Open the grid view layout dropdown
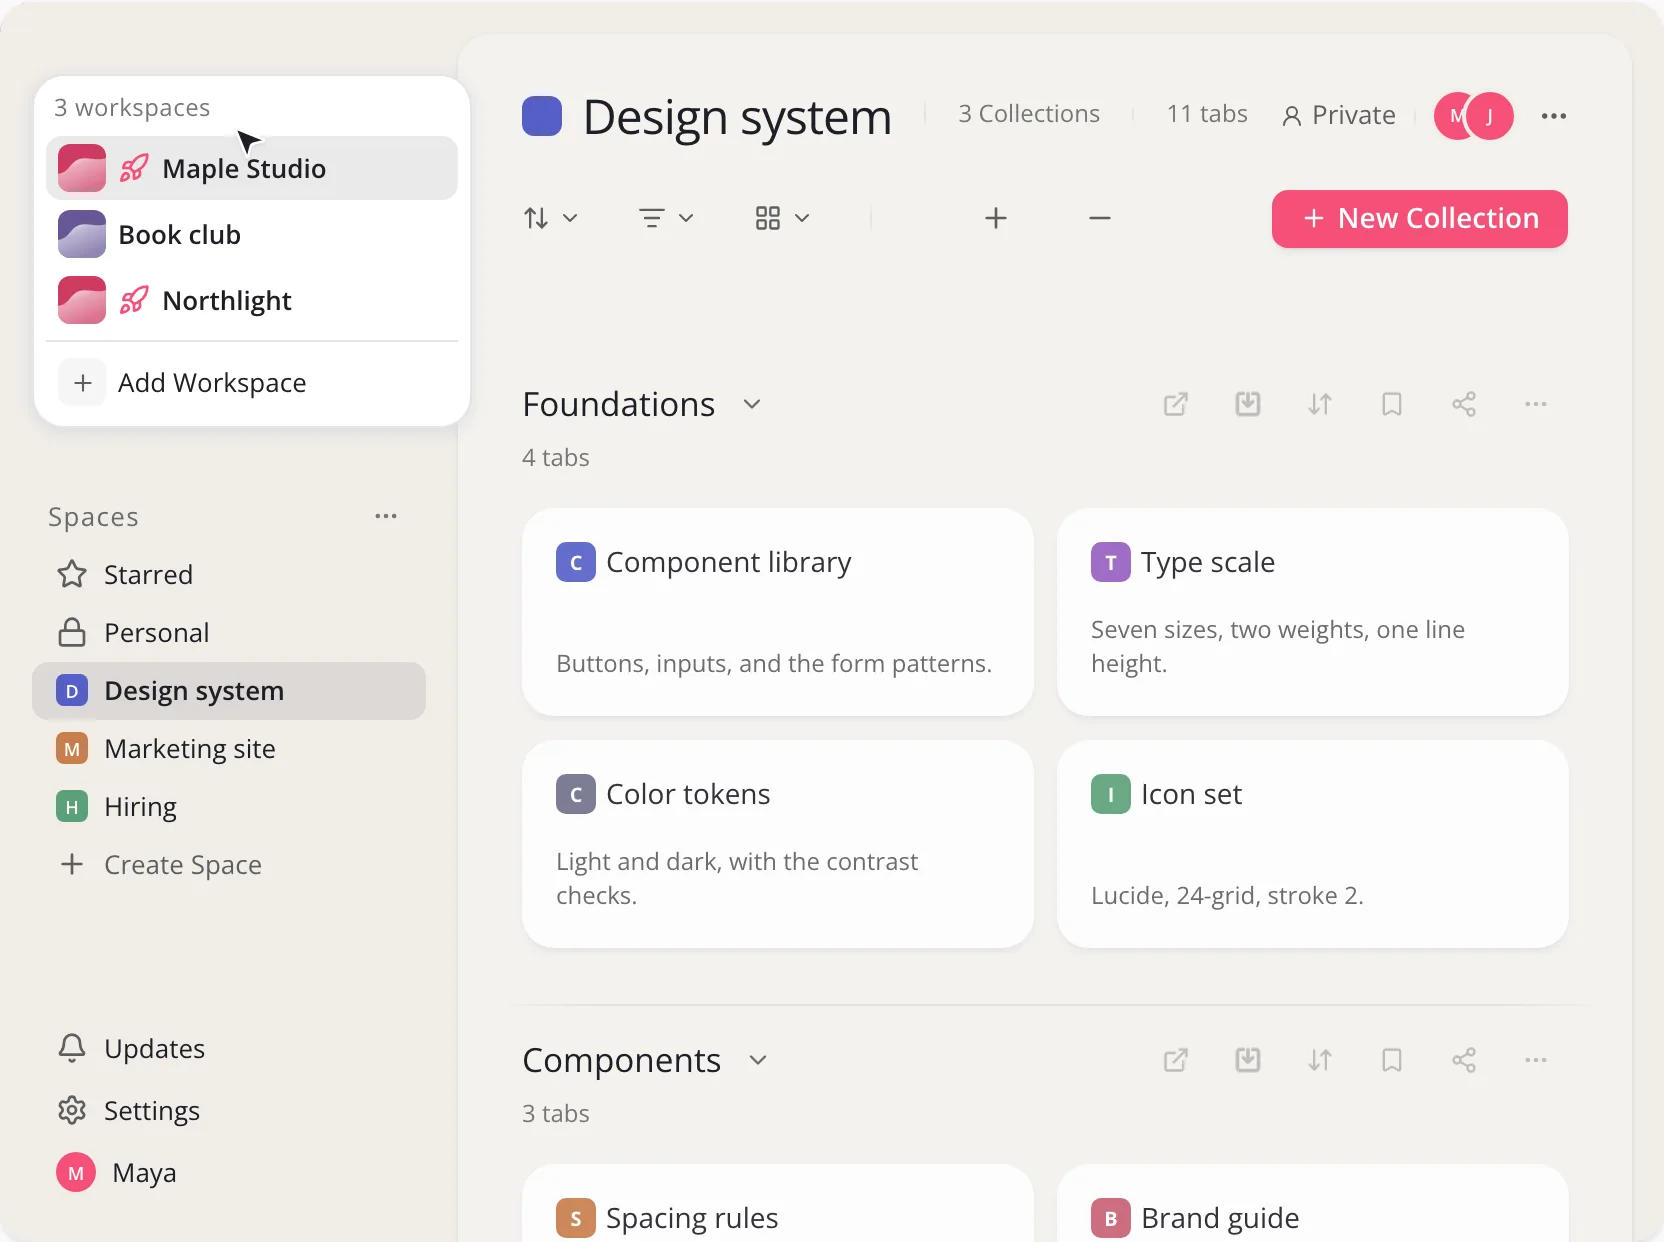 click(782, 218)
